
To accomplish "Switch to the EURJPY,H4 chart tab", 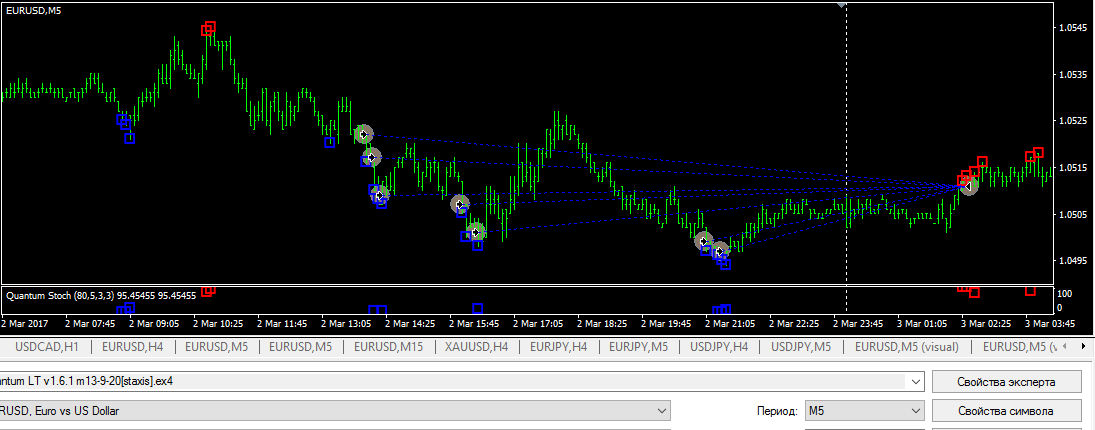I will (x=561, y=346).
